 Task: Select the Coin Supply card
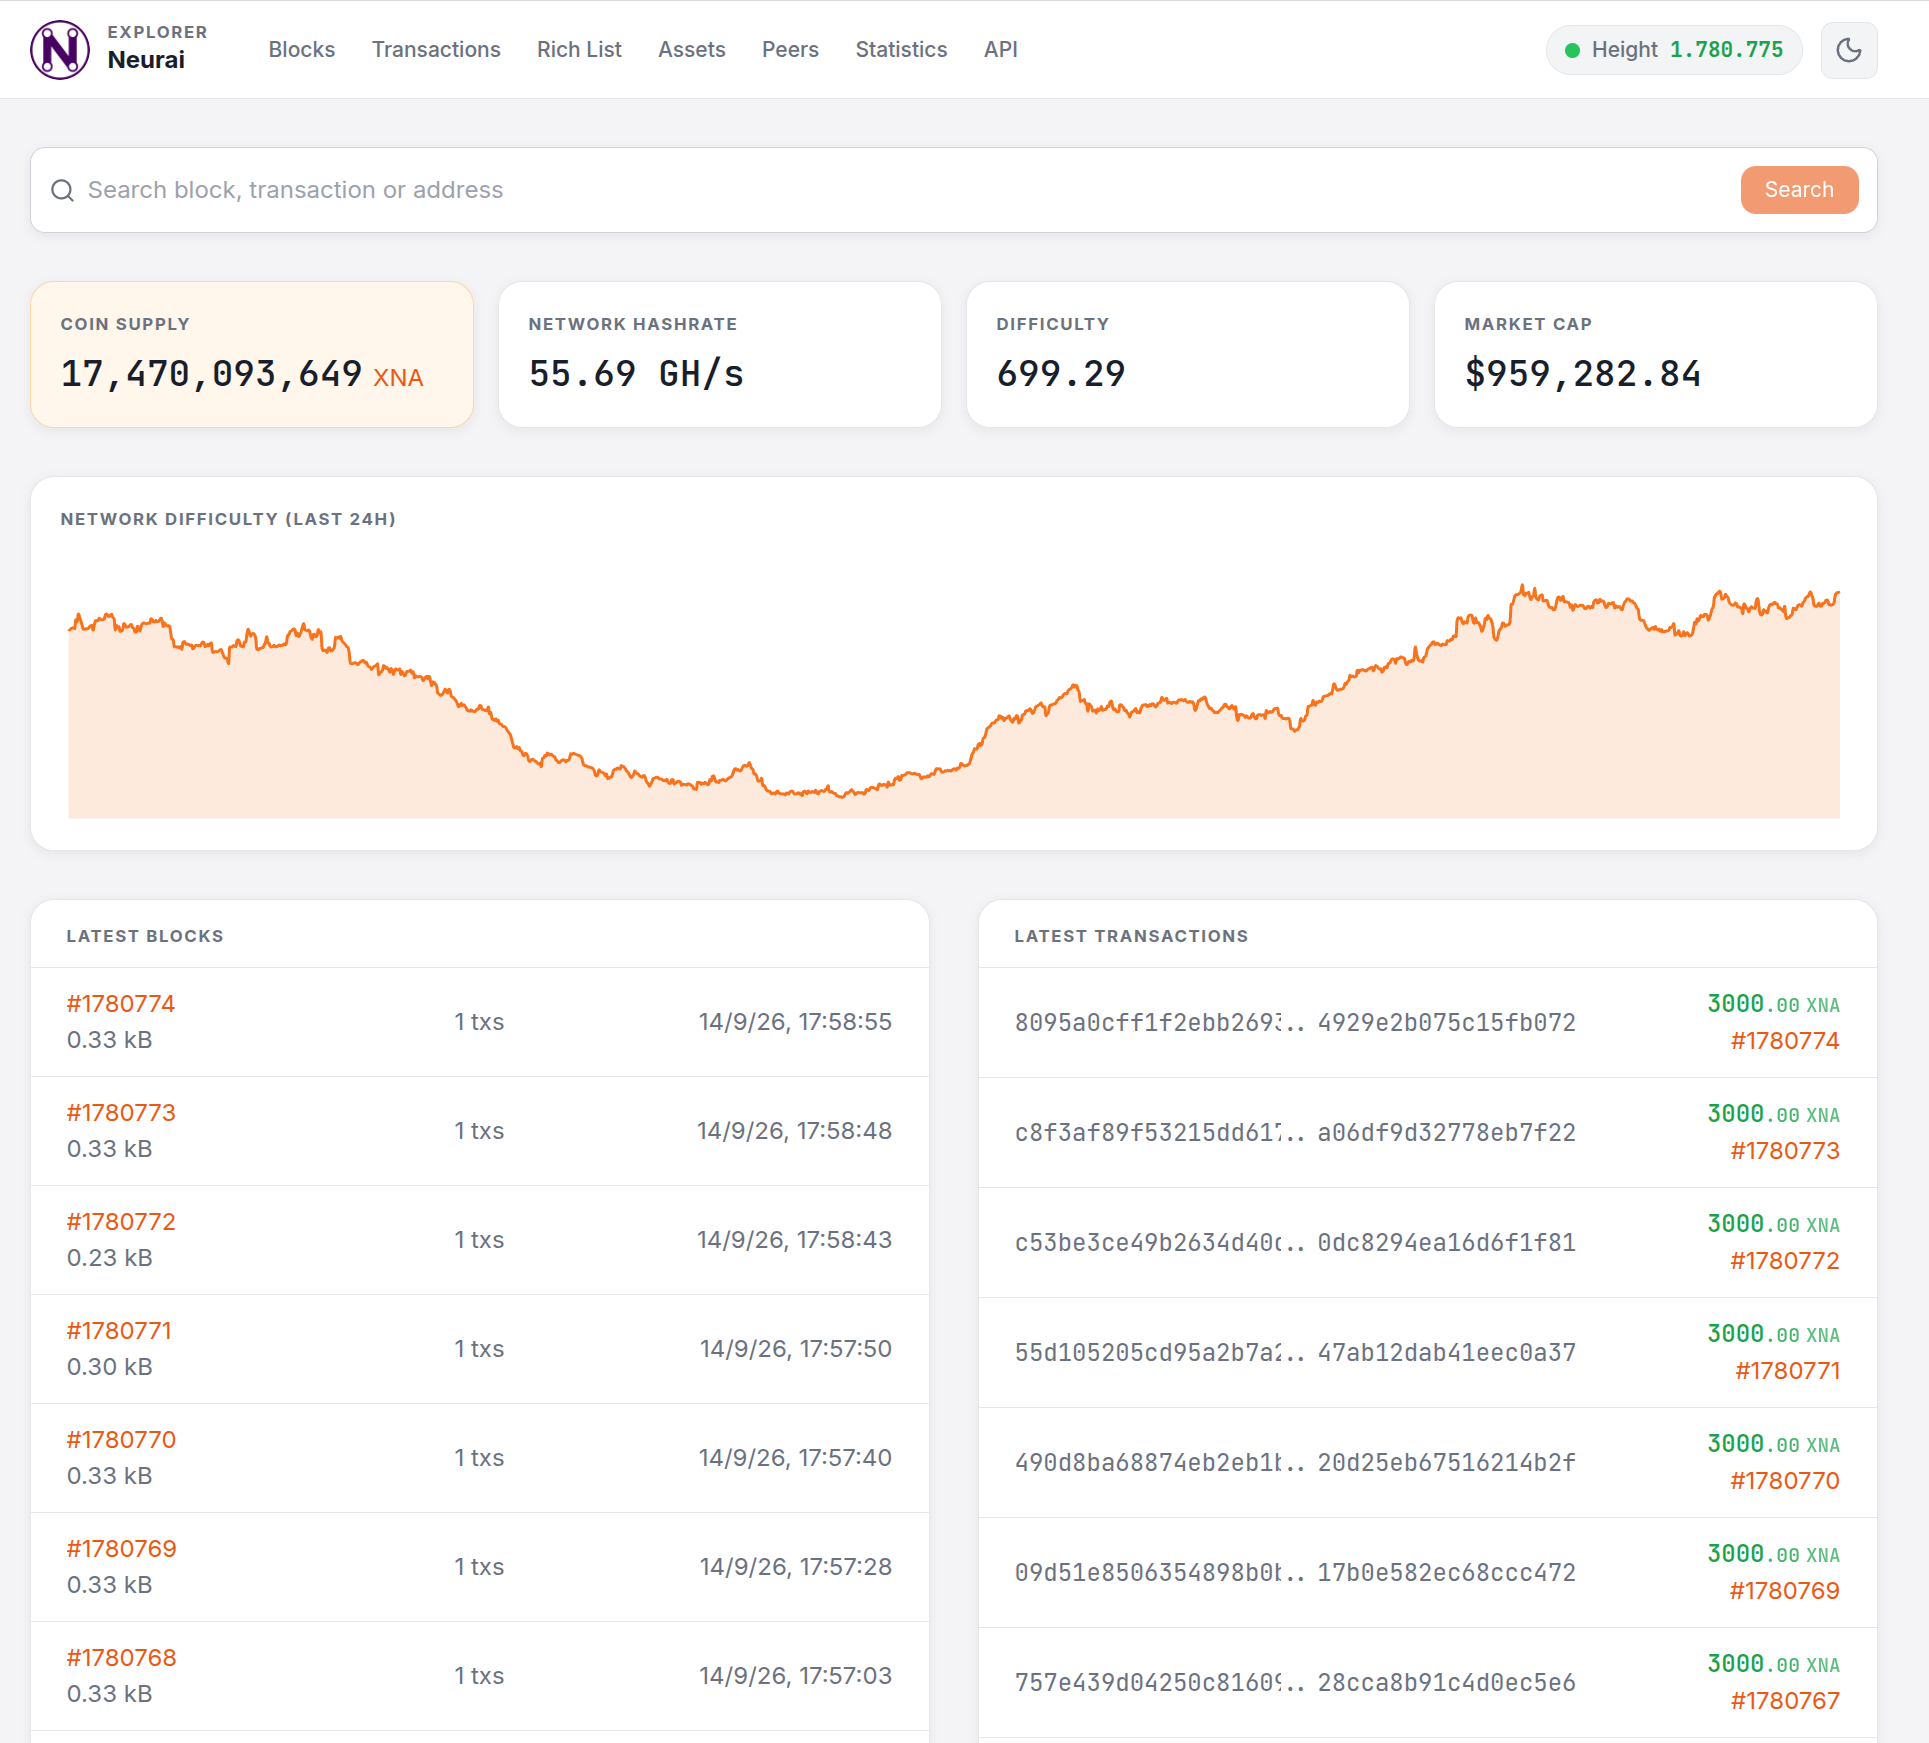[x=252, y=354]
